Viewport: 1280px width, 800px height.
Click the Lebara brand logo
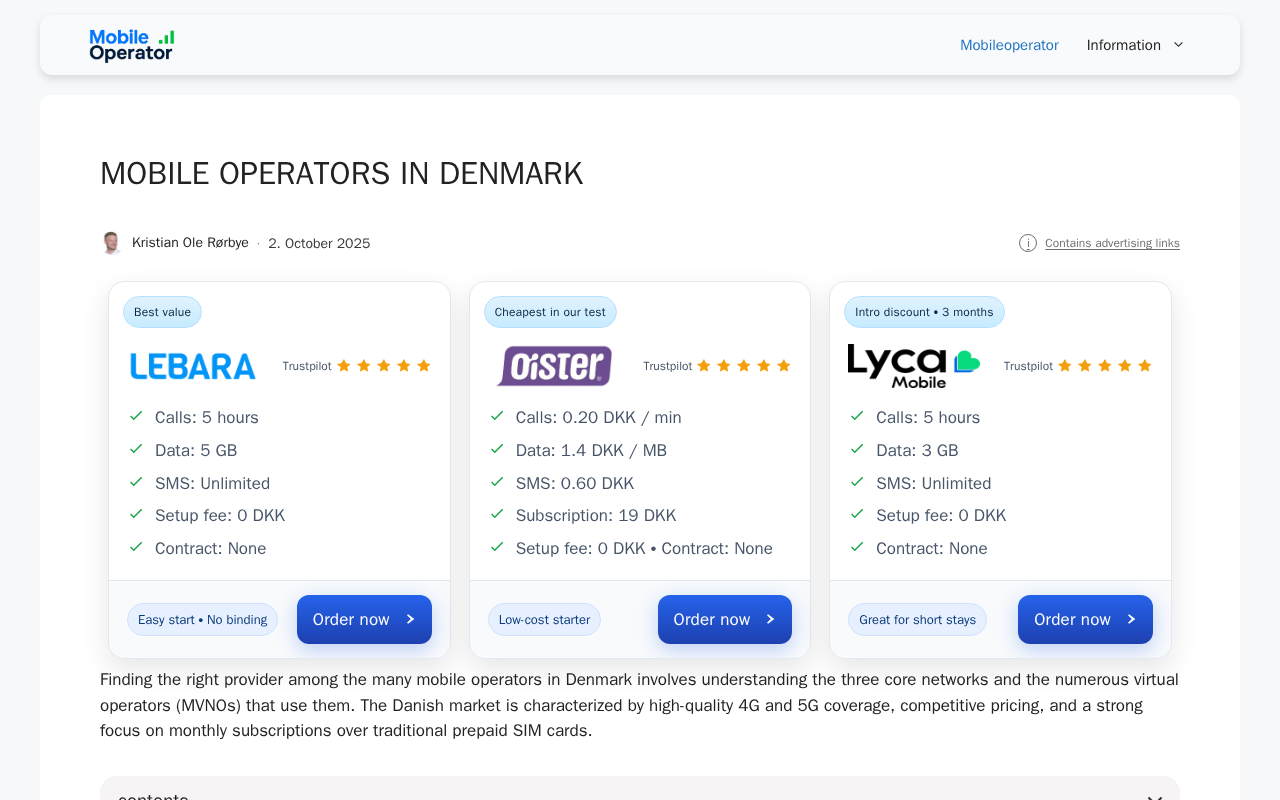[x=193, y=367]
